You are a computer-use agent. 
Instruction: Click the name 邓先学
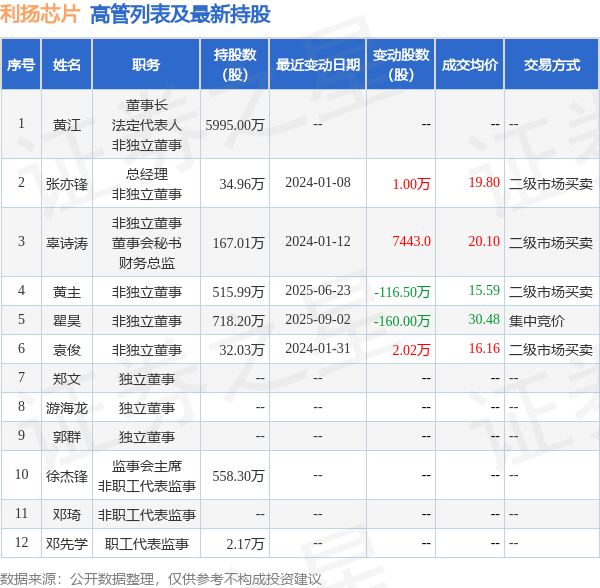[67, 544]
